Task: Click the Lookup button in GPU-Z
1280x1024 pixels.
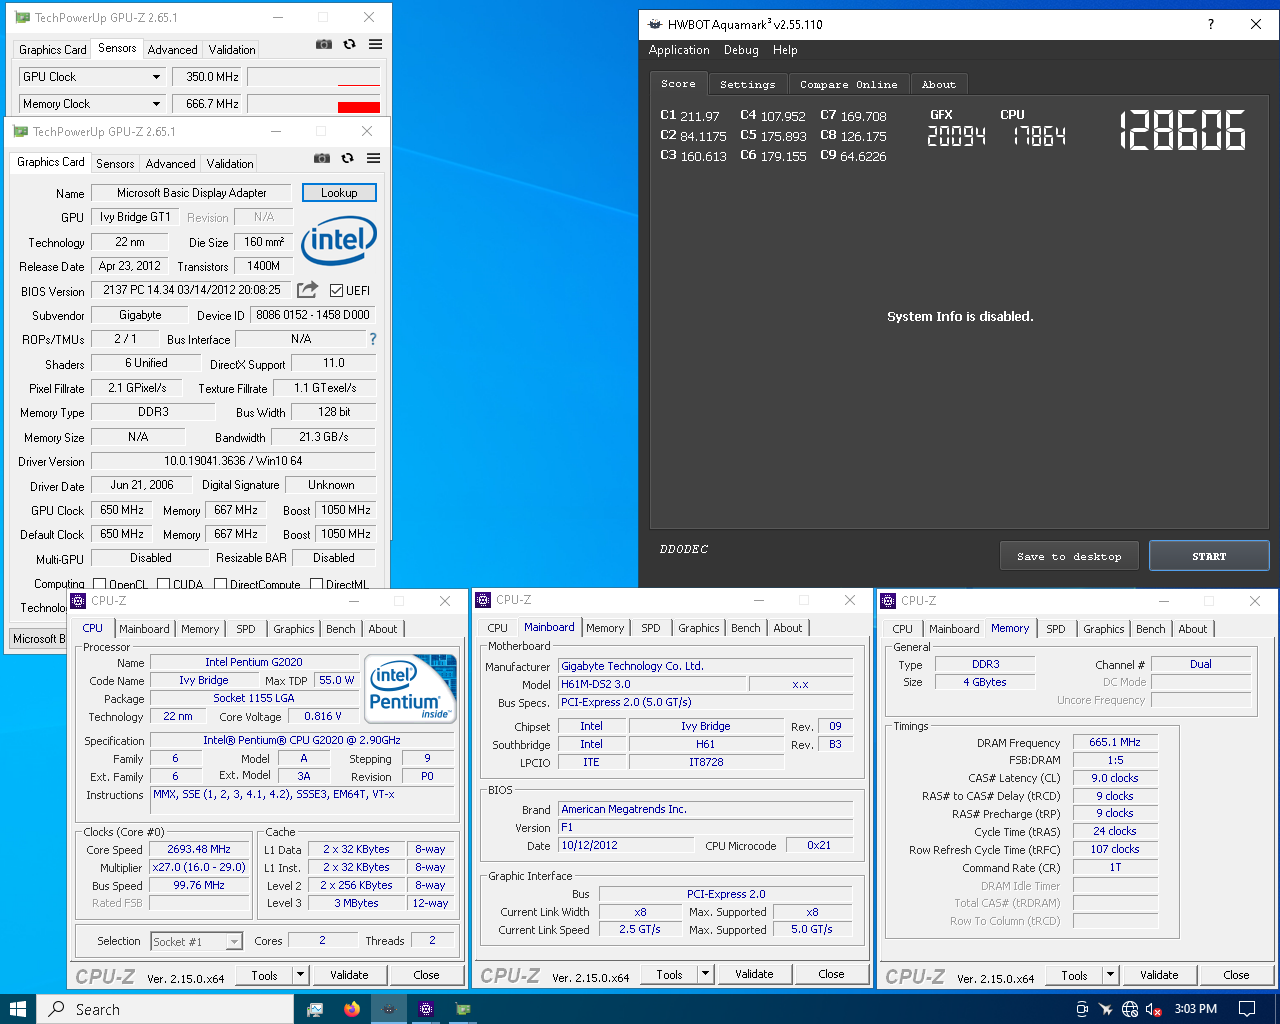Action: pyautogui.click(x=339, y=193)
